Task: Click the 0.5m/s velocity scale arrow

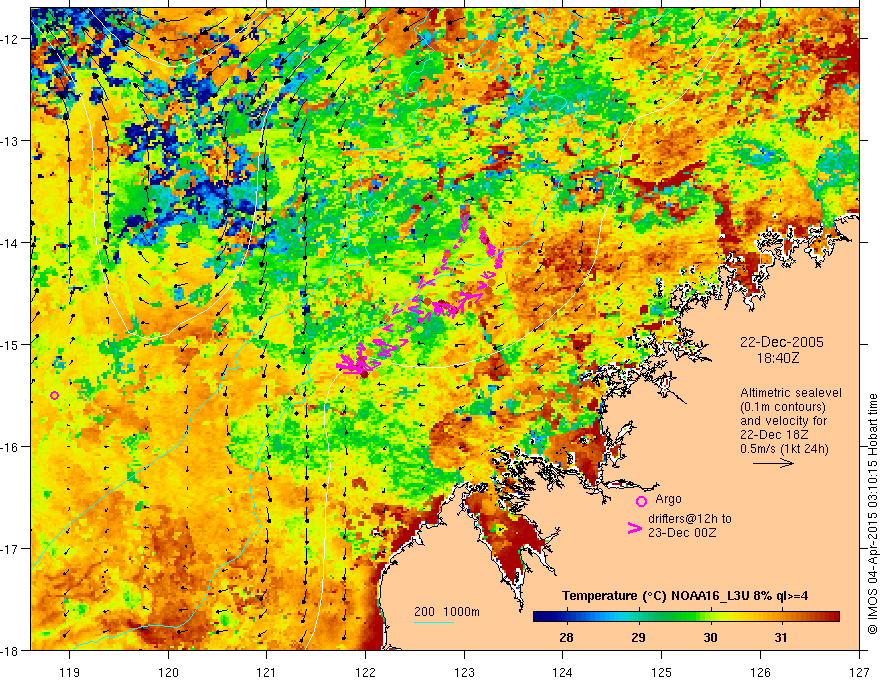Action: click(x=773, y=463)
